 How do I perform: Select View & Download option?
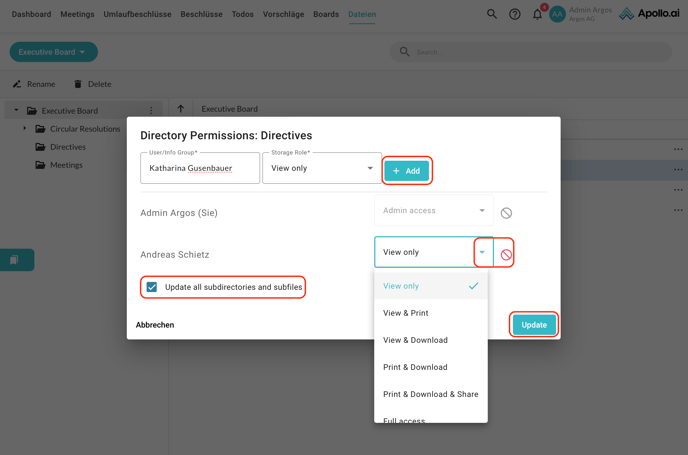(415, 340)
